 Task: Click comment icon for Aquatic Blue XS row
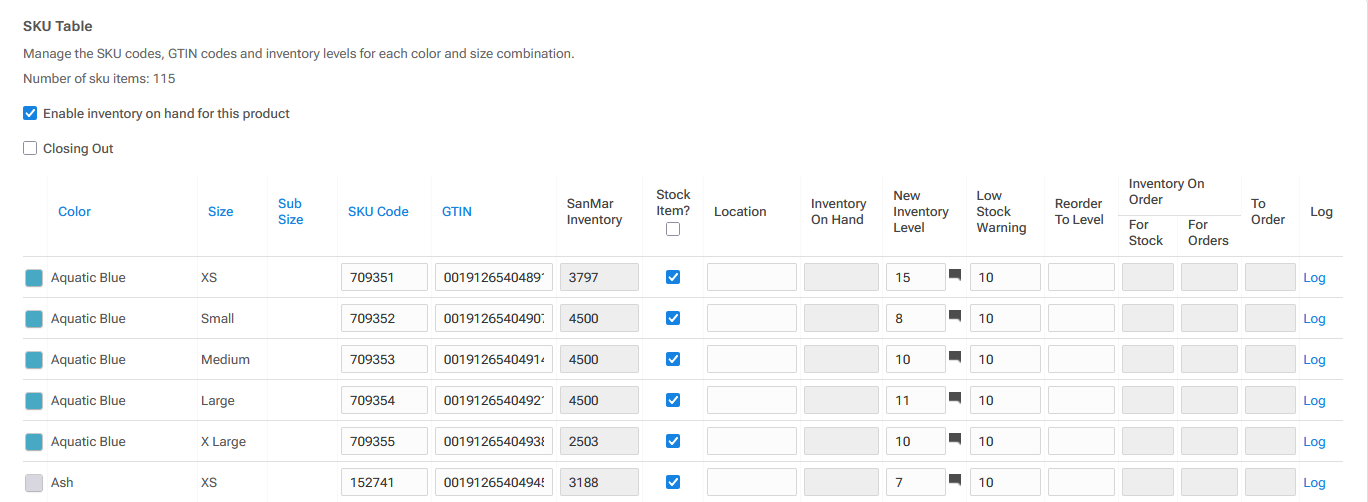pyautogui.click(x=955, y=275)
